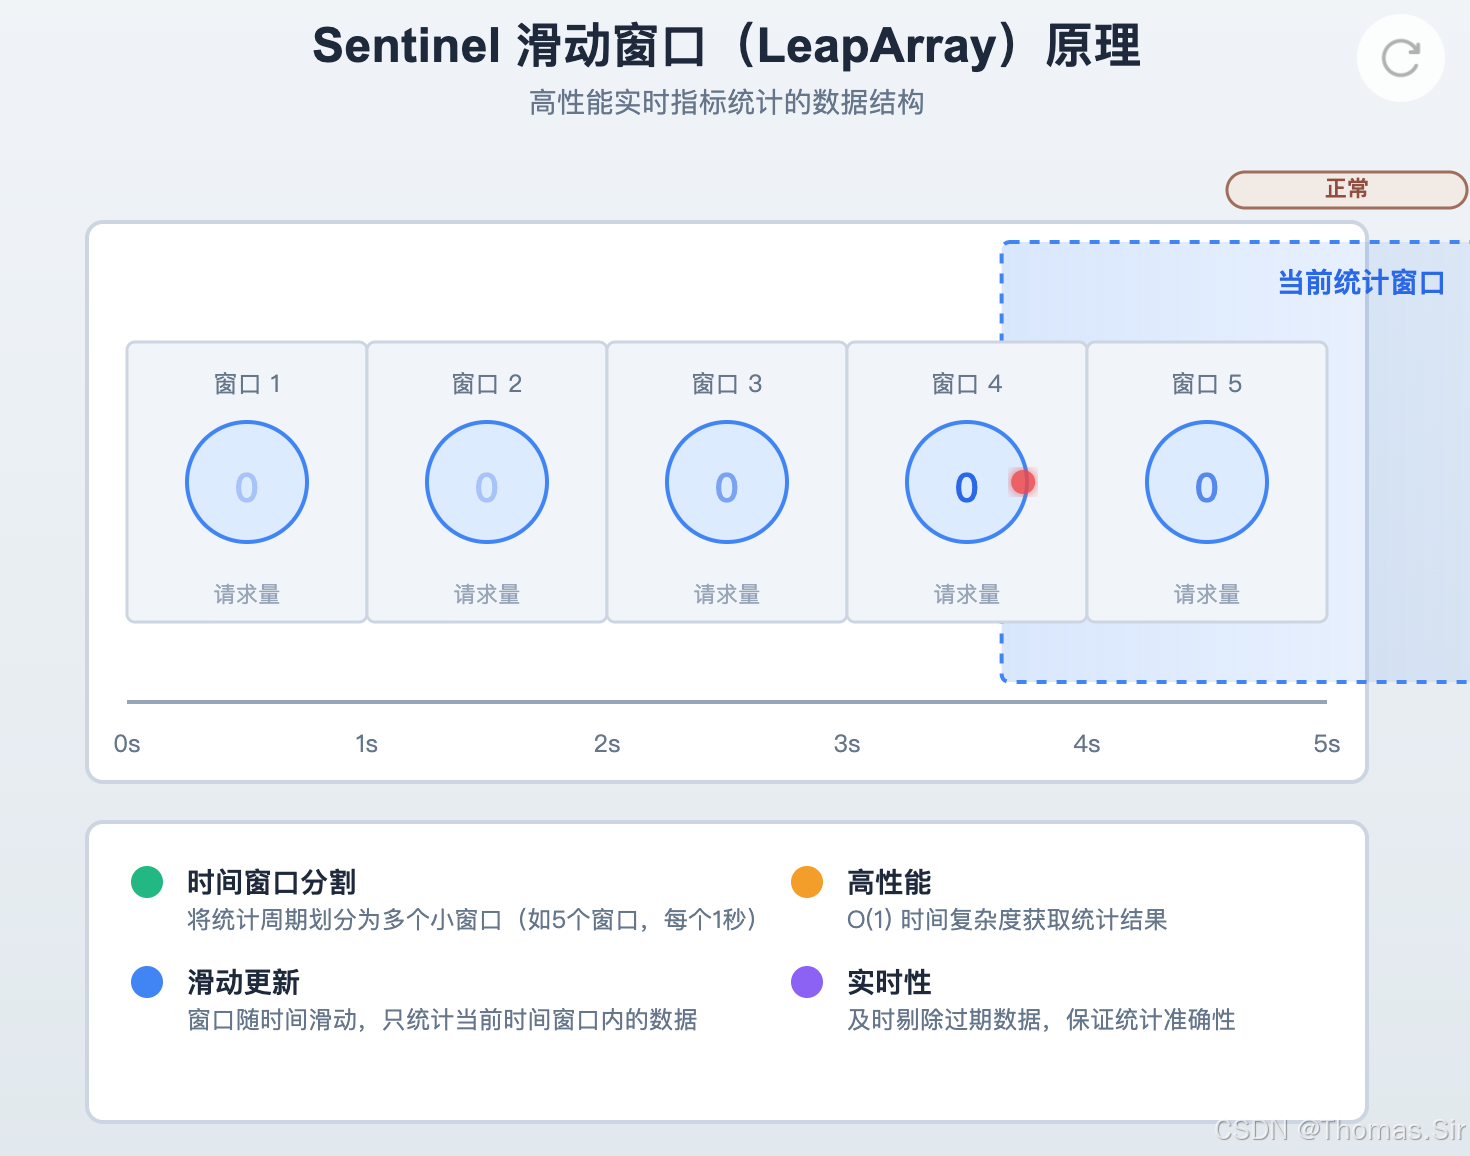Click the green dot beside 时间窗口分割
1470x1156 pixels.
(147, 882)
